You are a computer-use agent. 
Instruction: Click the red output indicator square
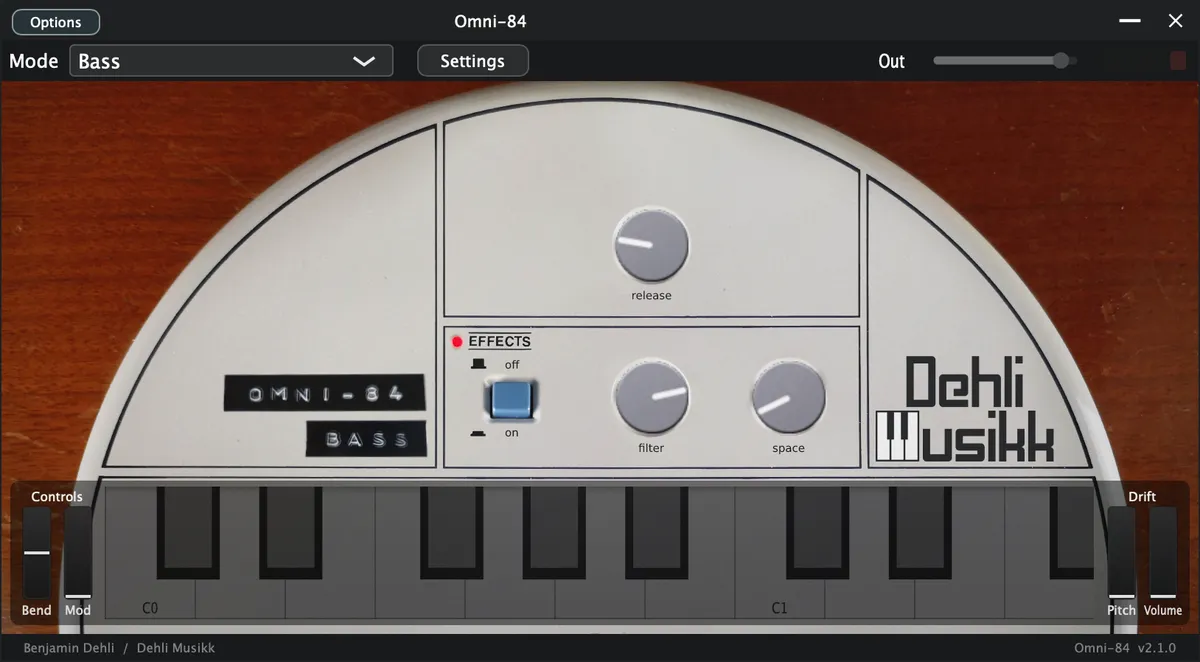[1178, 61]
